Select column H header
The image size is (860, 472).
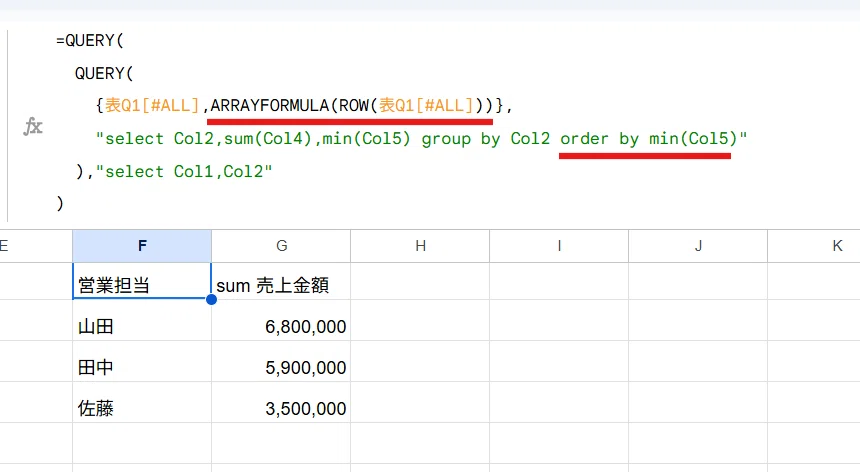pos(420,246)
